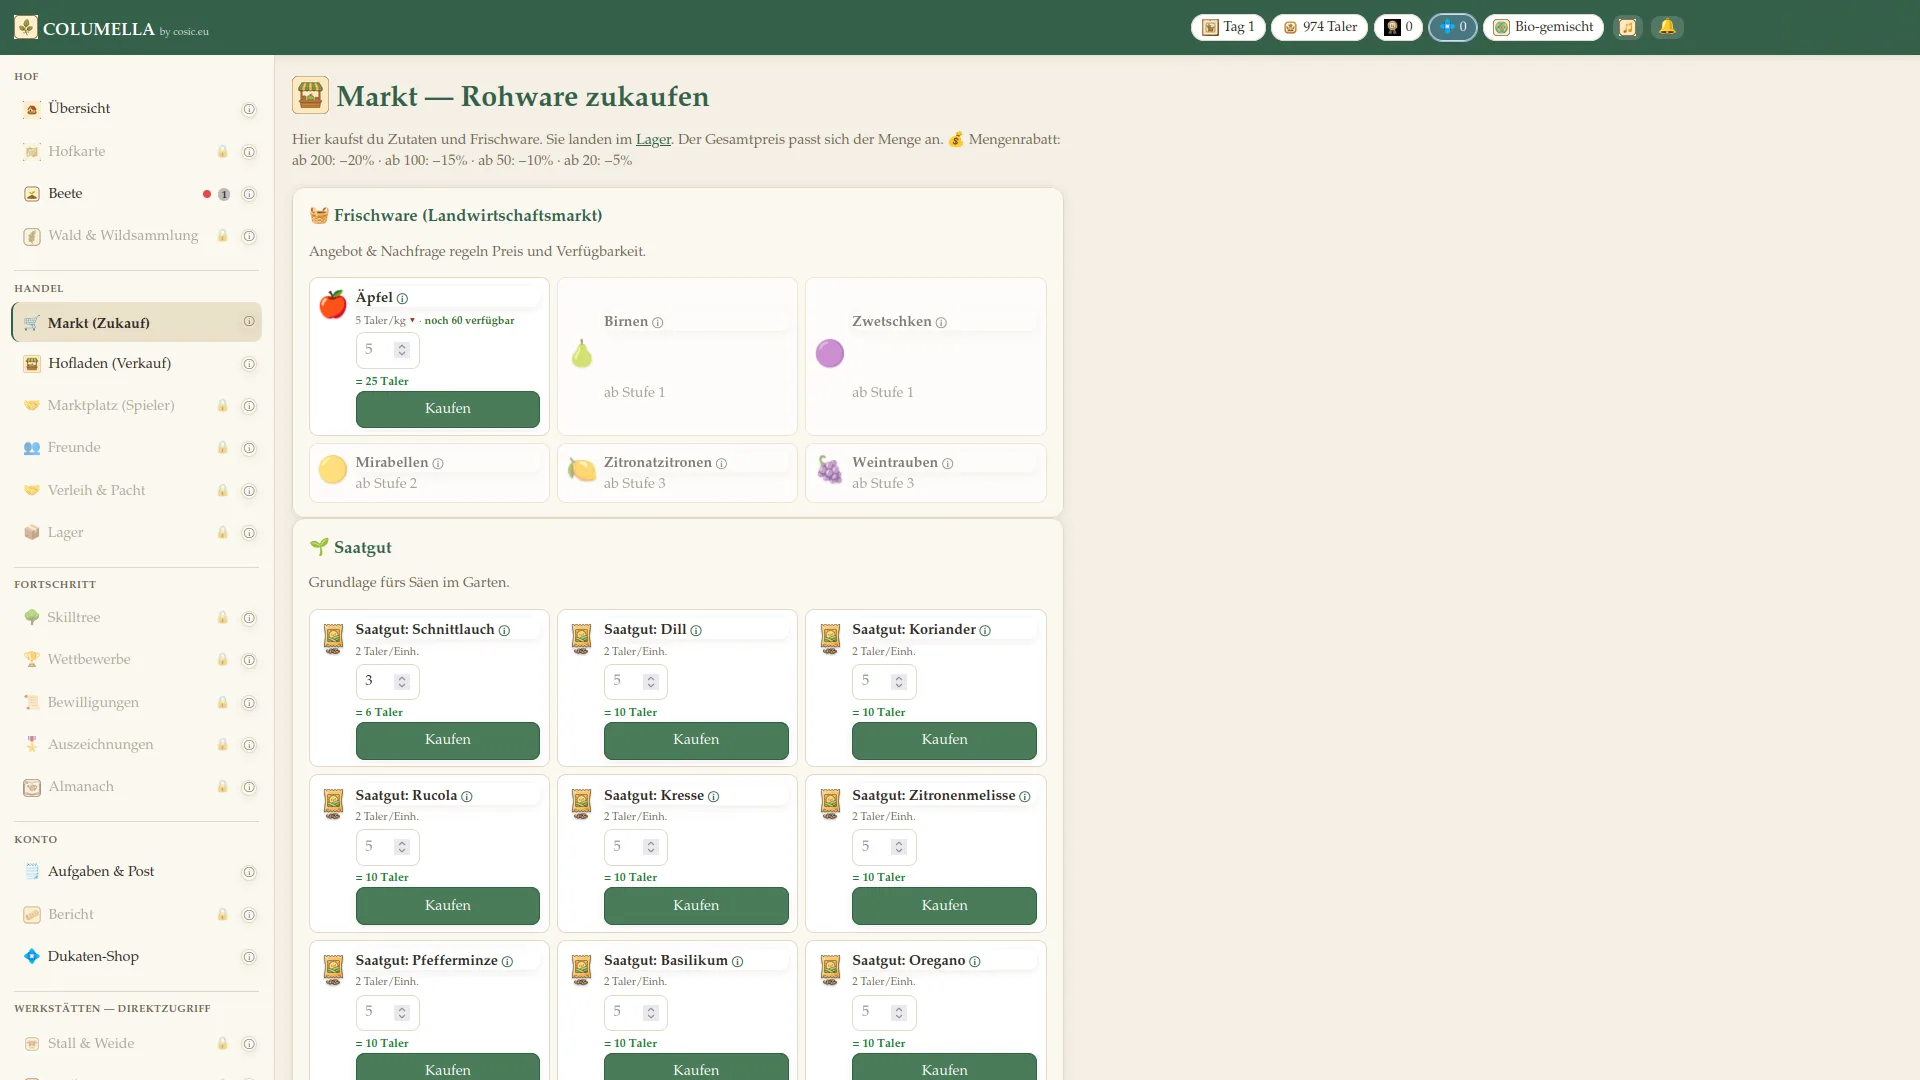Click the Schnittlauch seed packet icon

click(333, 638)
